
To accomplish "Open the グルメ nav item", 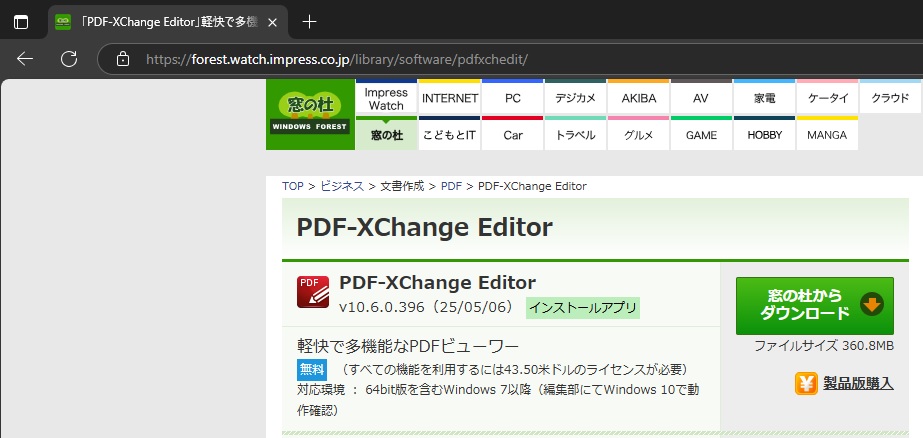I will (639, 134).
